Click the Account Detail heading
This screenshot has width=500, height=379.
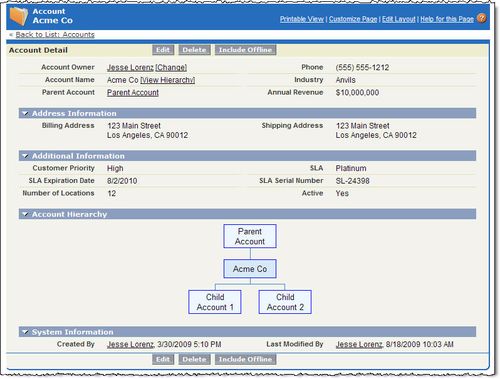(x=38, y=50)
